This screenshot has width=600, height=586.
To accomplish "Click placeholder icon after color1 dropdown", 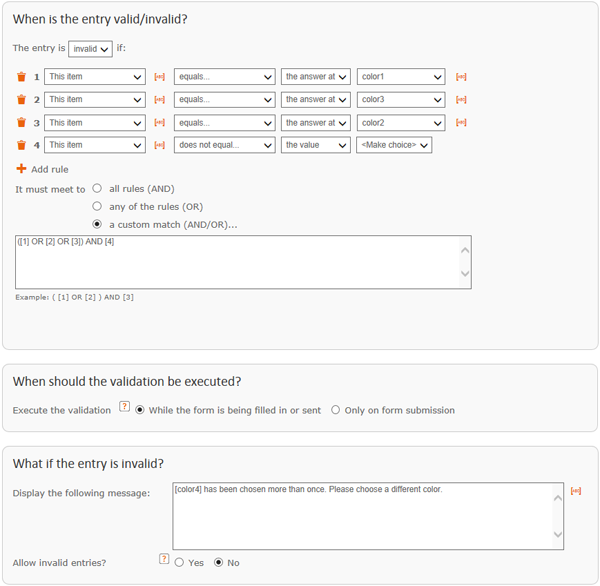I will (x=461, y=77).
